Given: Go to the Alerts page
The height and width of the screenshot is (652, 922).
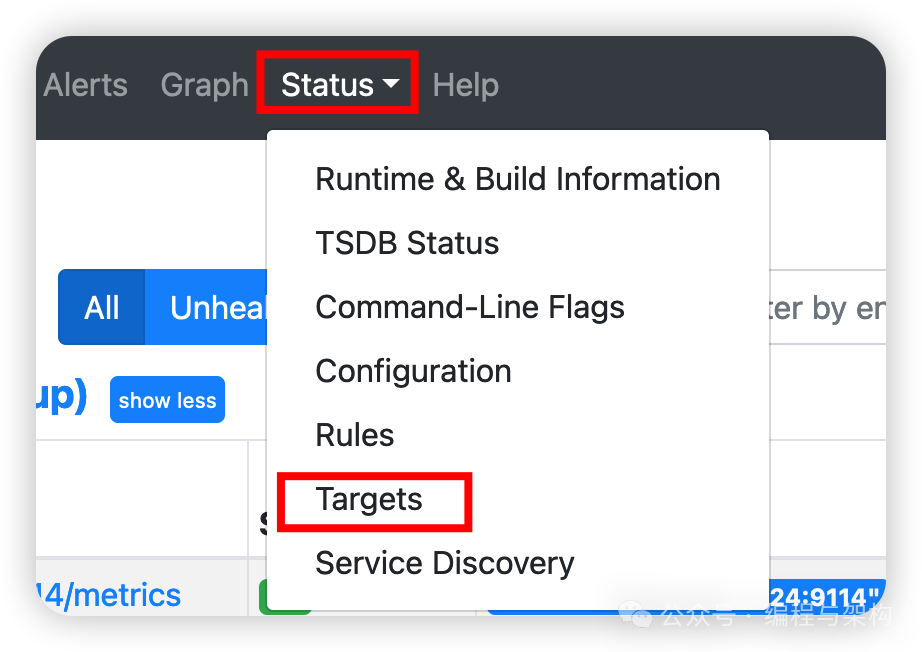Looking at the screenshot, I should (85, 85).
